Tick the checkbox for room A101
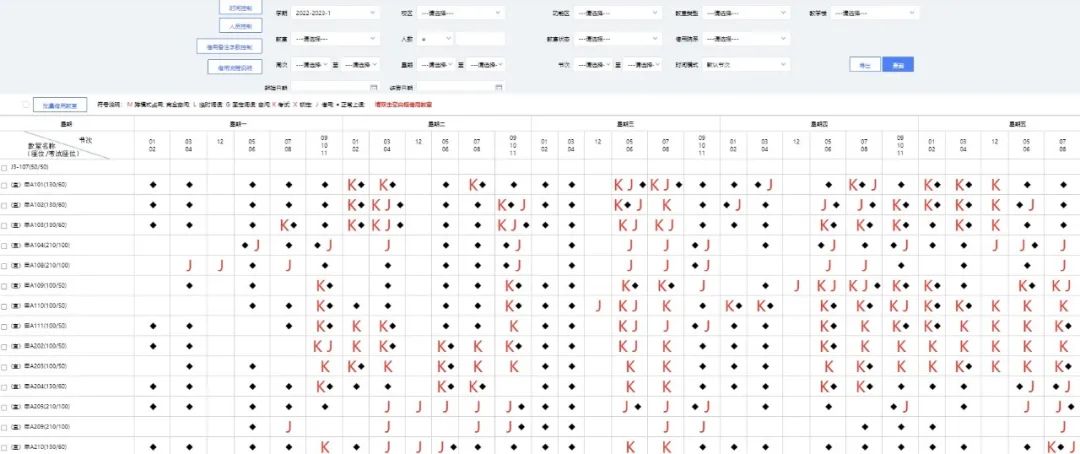1080x454 pixels. pos(5,185)
